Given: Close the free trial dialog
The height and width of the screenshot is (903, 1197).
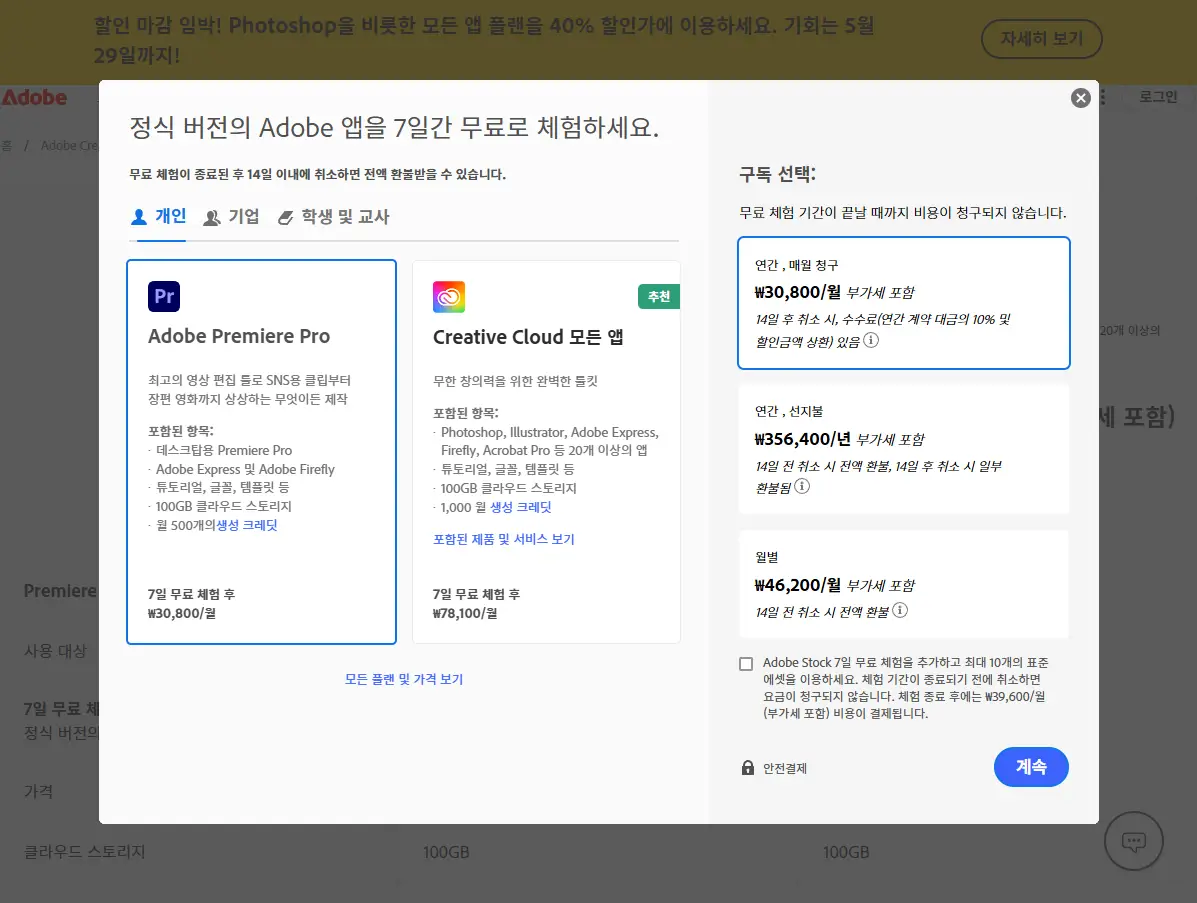Looking at the screenshot, I should (x=1080, y=98).
